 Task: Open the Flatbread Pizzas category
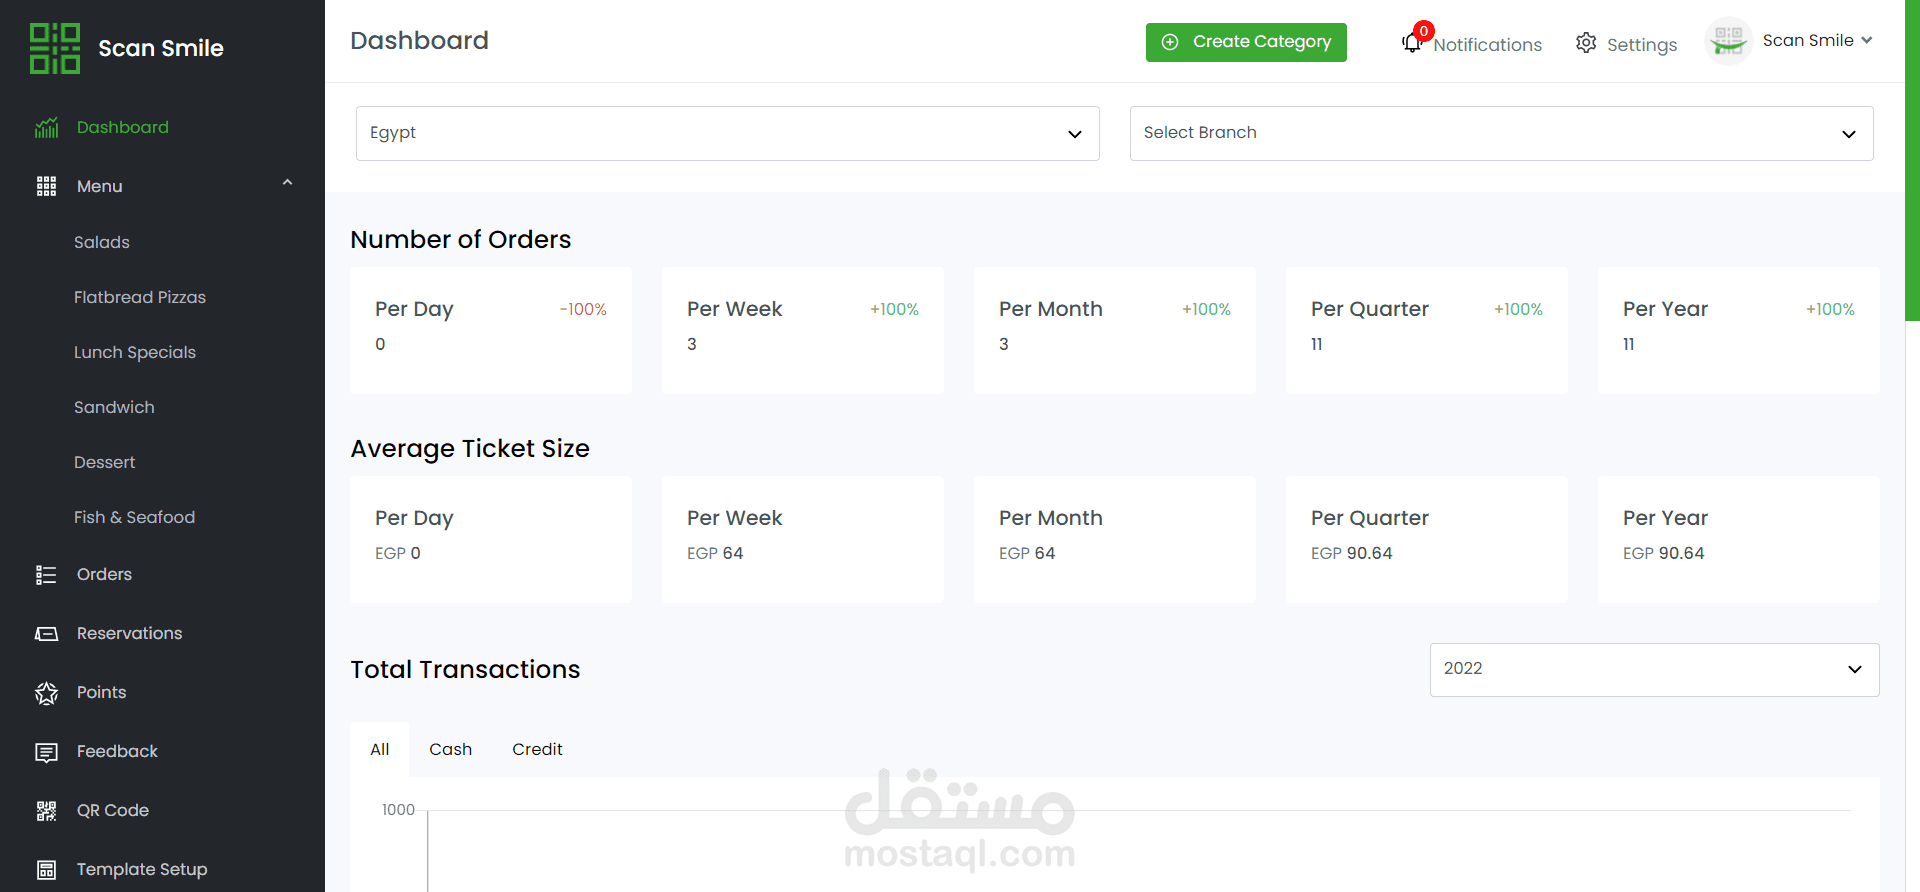(140, 297)
